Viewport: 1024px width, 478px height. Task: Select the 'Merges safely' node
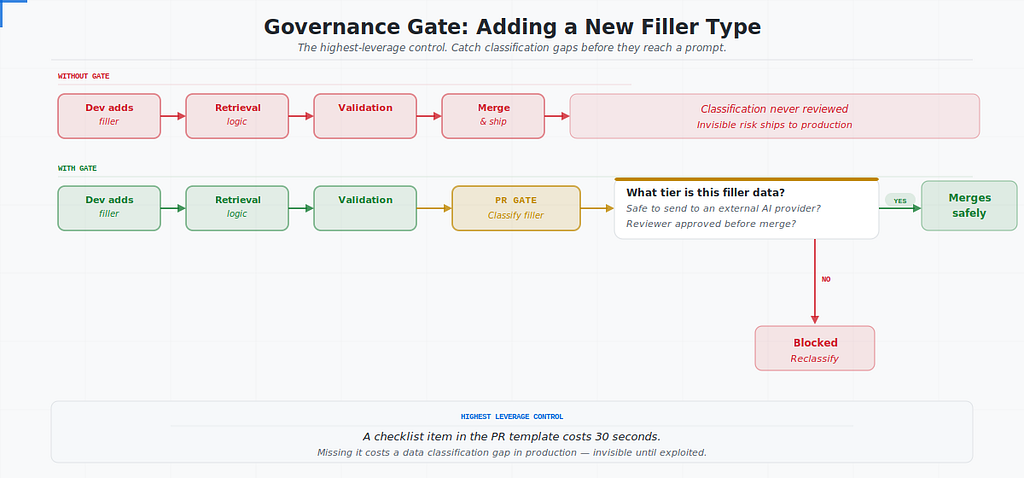tap(969, 206)
